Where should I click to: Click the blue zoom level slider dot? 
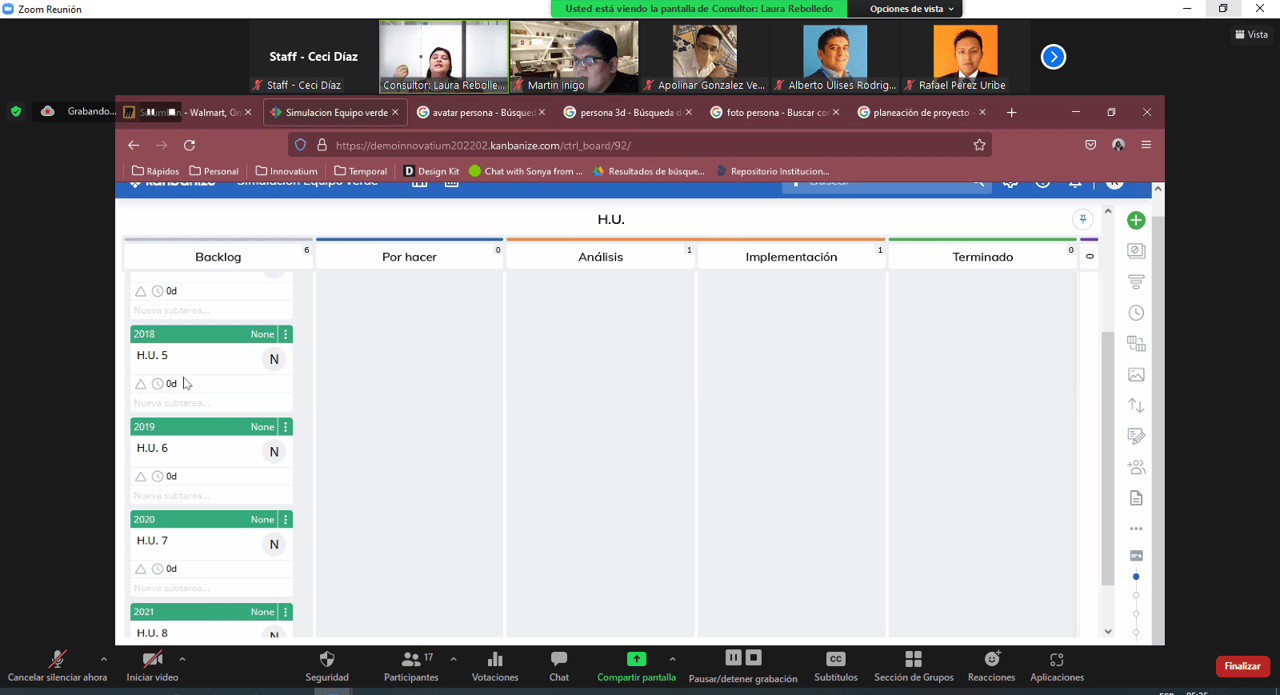click(x=1136, y=577)
